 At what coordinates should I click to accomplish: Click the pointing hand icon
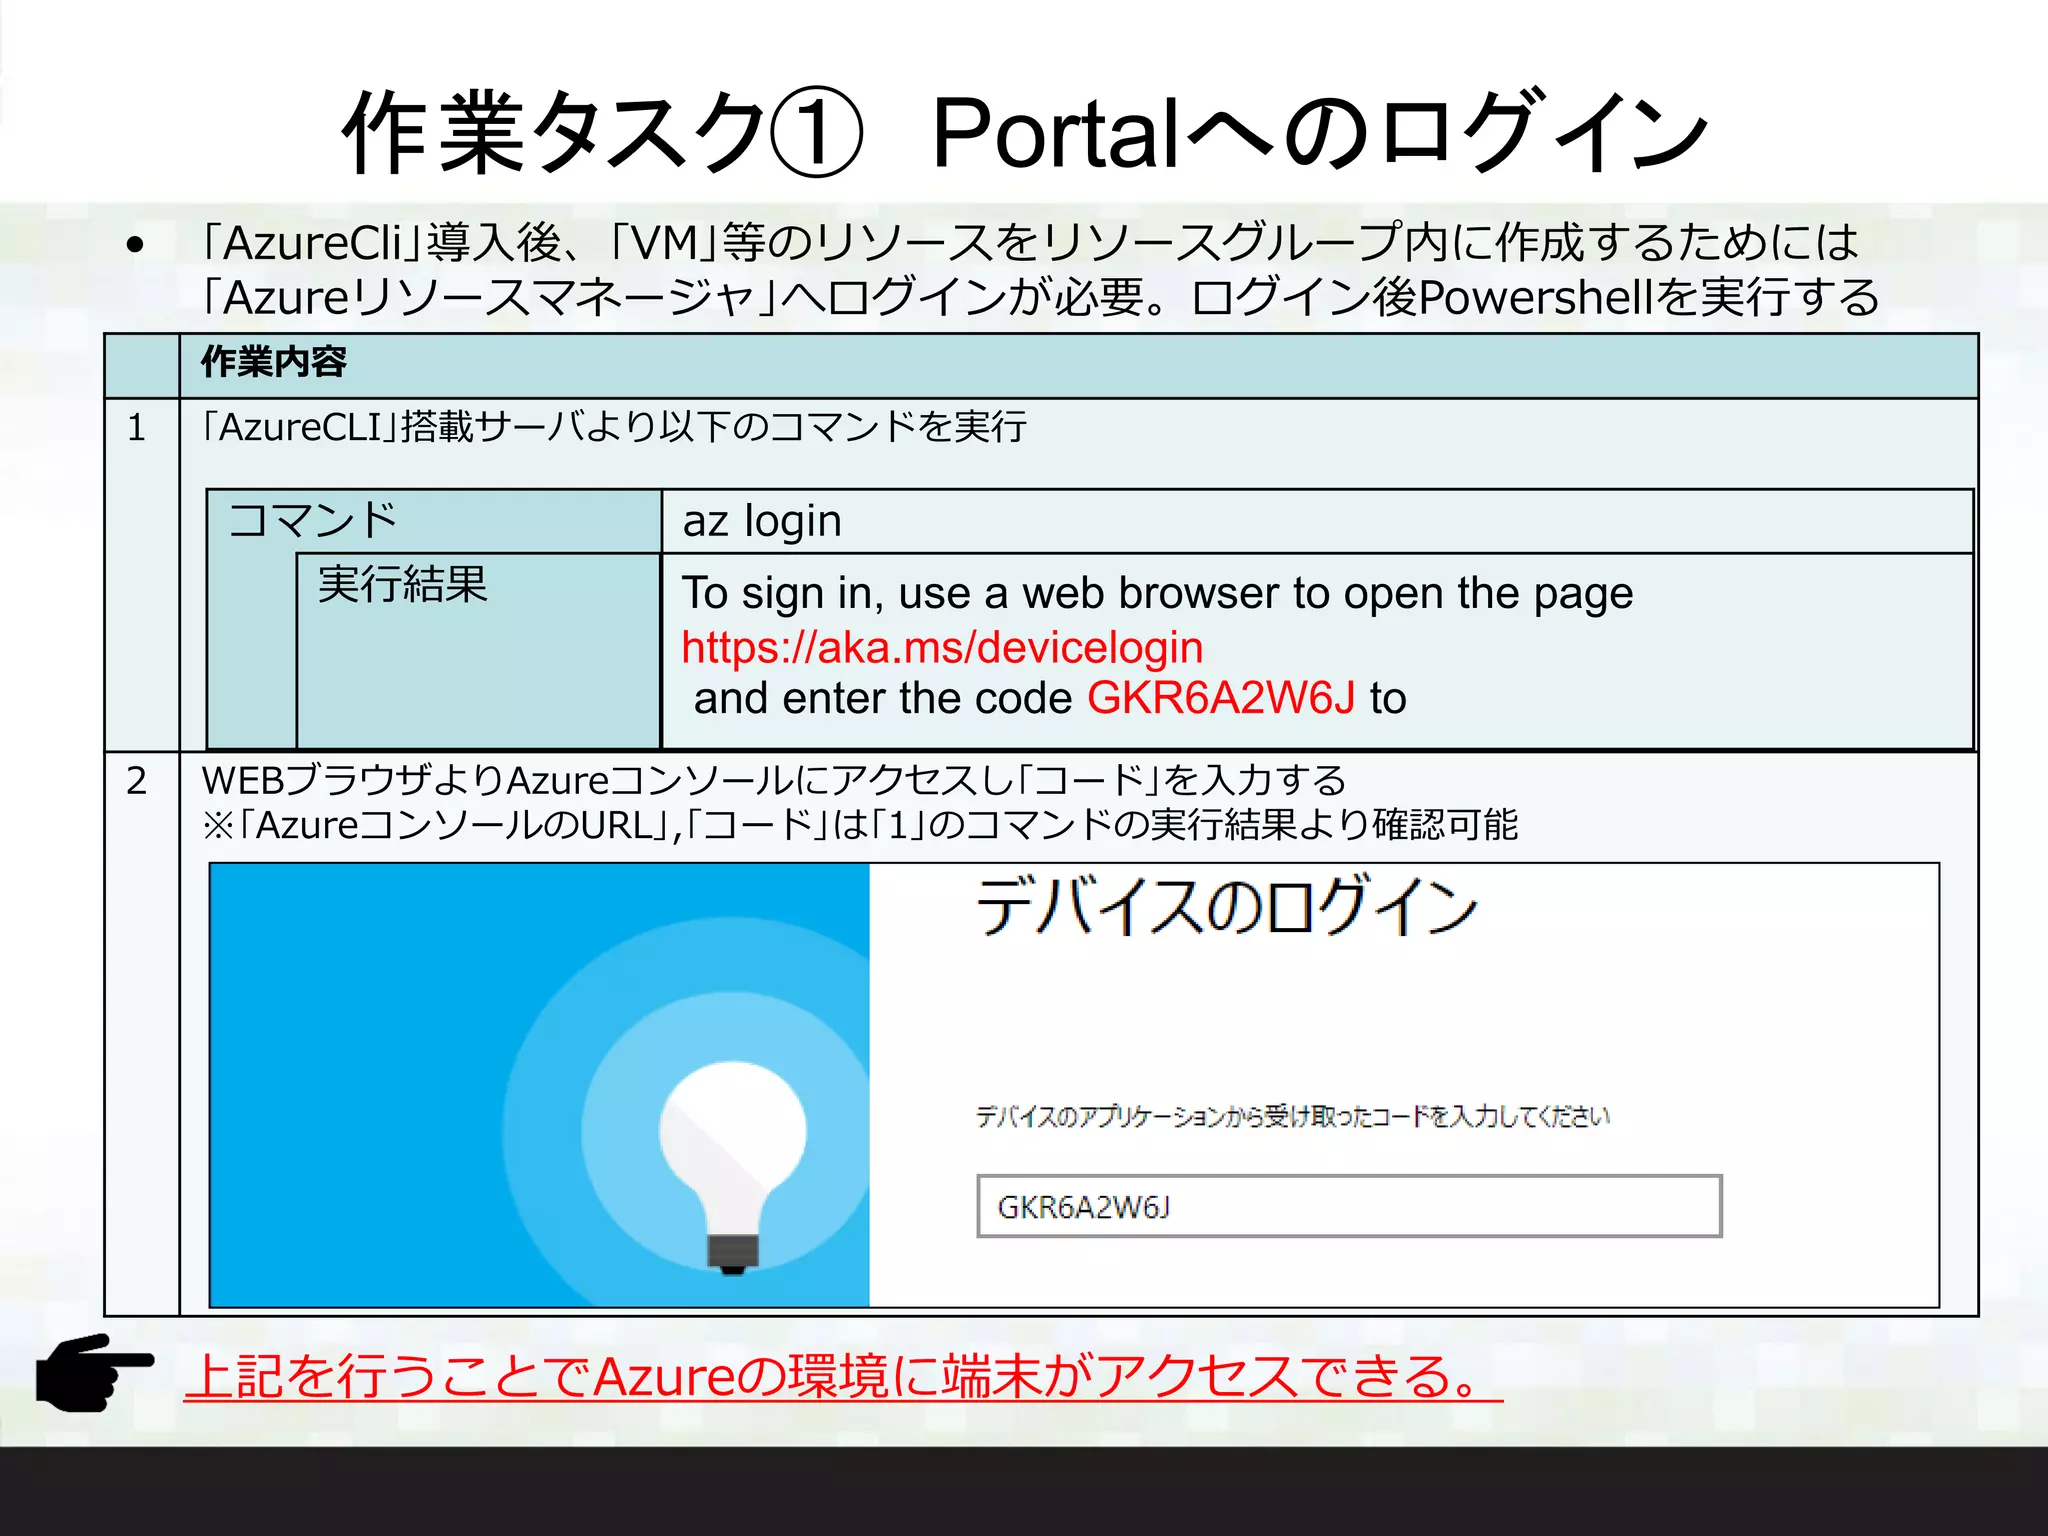(x=95, y=1372)
